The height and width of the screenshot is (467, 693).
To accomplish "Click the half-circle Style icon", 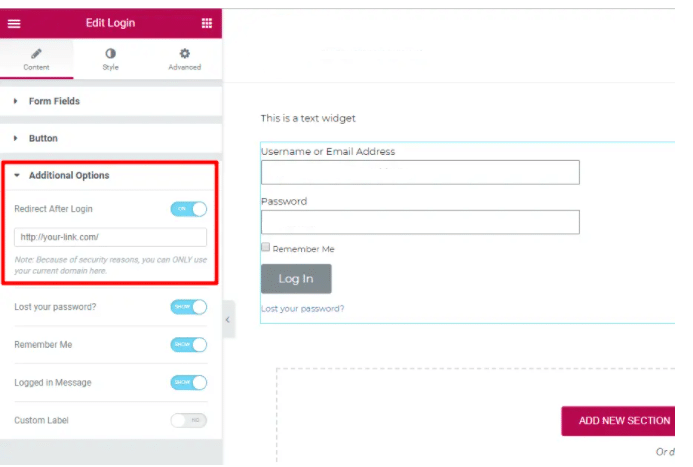I will (110, 54).
